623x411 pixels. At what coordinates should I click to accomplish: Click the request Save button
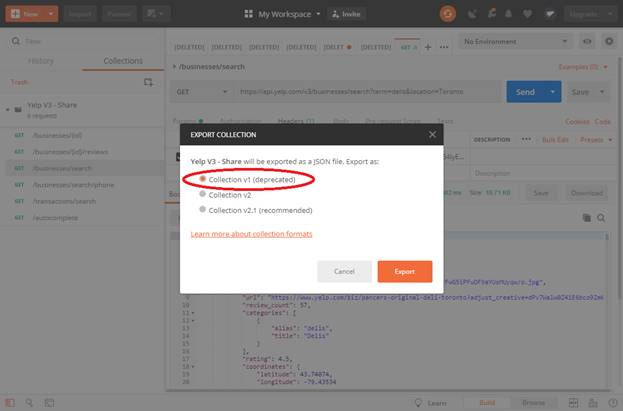580,92
